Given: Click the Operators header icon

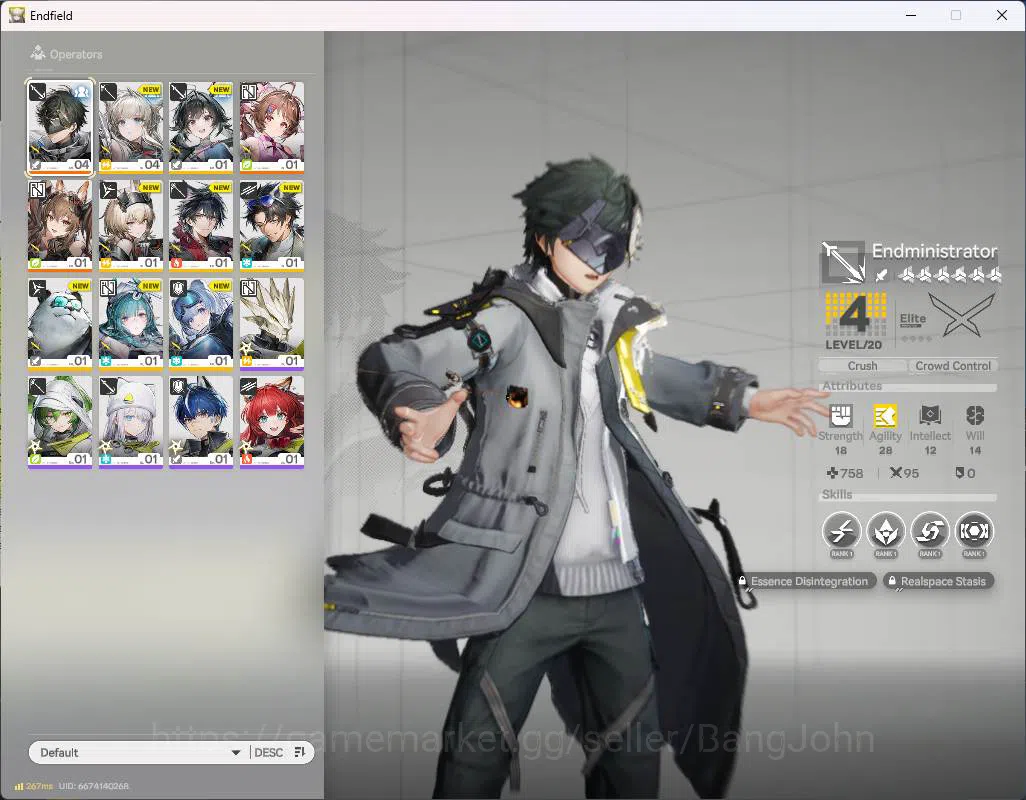Looking at the screenshot, I should point(38,53).
